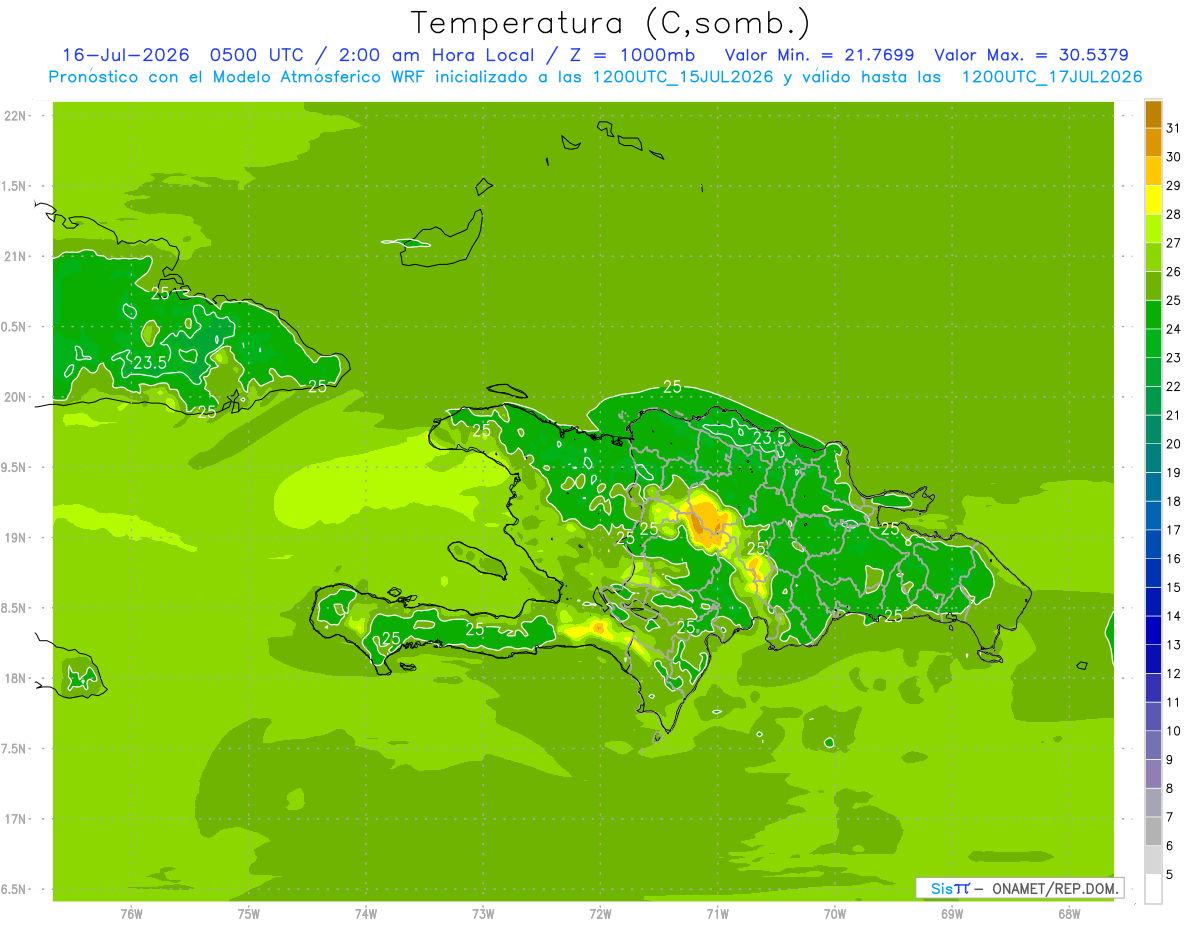1200x927 pixels.
Task: Click 'Valor Min. = 21.7699' value
Action: tap(819, 55)
